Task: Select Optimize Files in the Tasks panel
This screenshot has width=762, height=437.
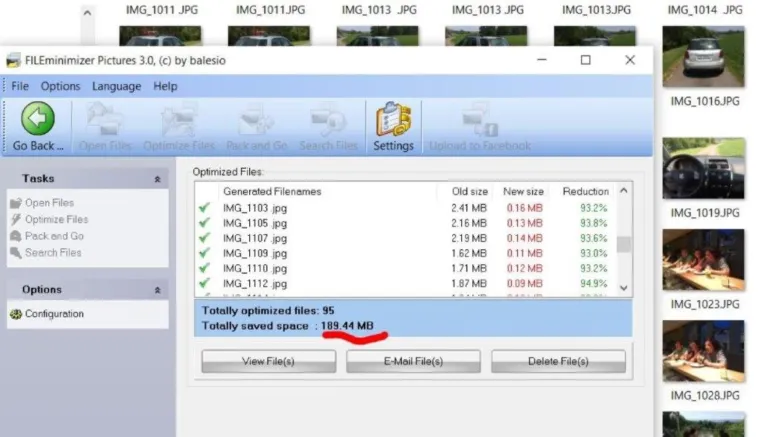Action: (56, 219)
